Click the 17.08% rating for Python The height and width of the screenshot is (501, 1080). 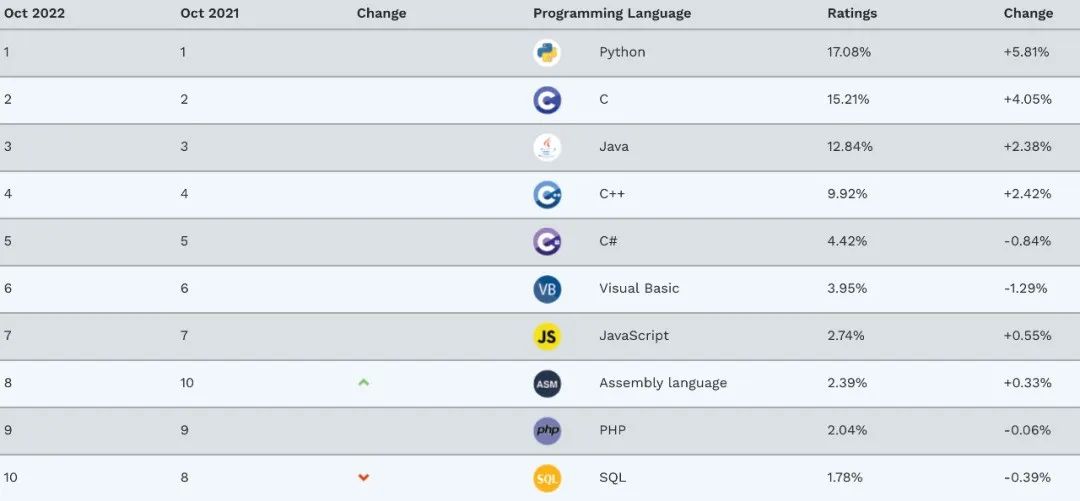pos(849,52)
